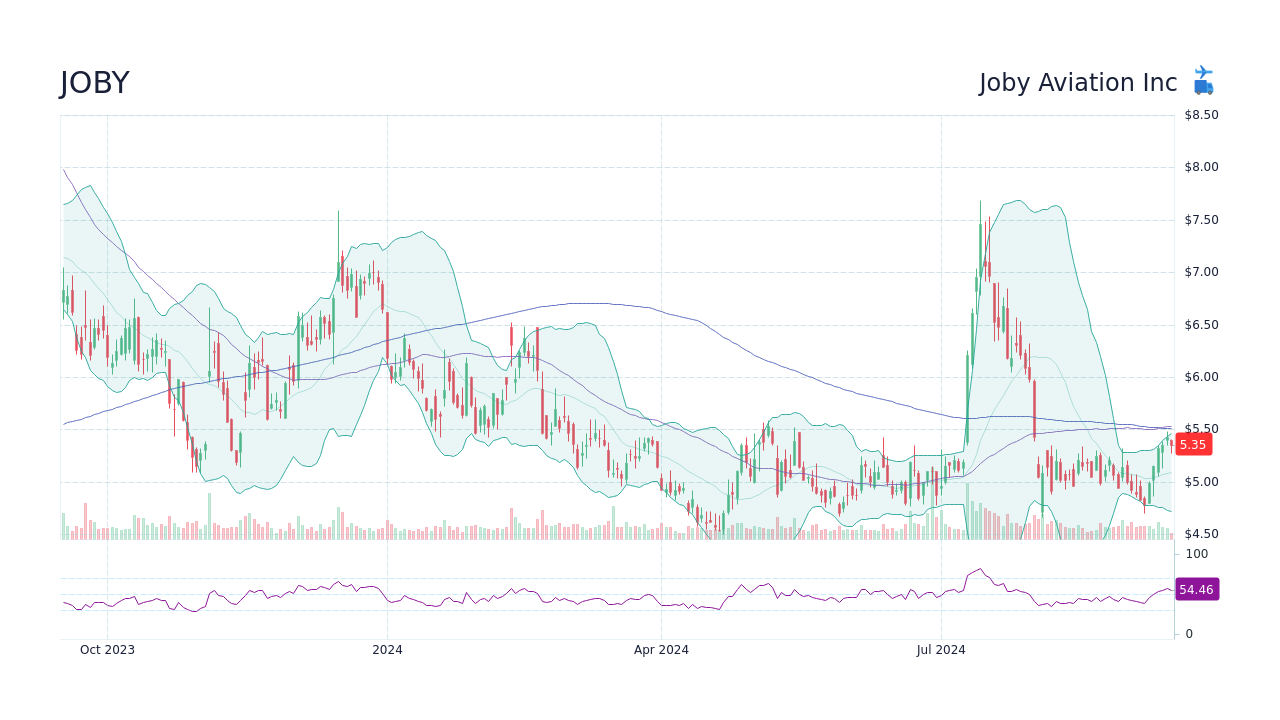Click the red 5.35 current price badge

point(1193,445)
